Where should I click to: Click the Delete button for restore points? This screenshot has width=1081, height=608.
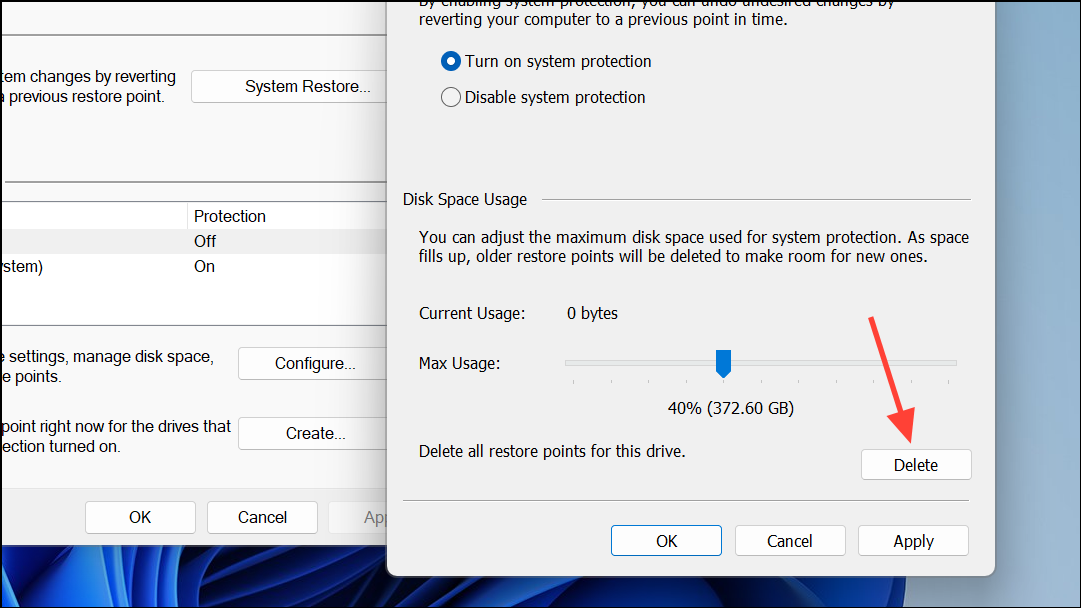(915, 464)
